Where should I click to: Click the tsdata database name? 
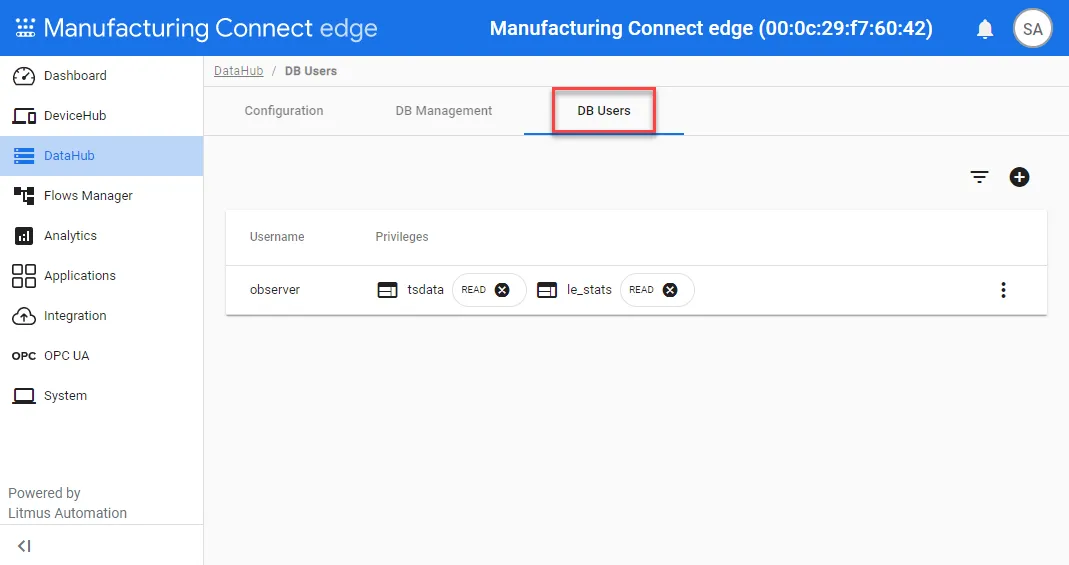[x=425, y=290]
